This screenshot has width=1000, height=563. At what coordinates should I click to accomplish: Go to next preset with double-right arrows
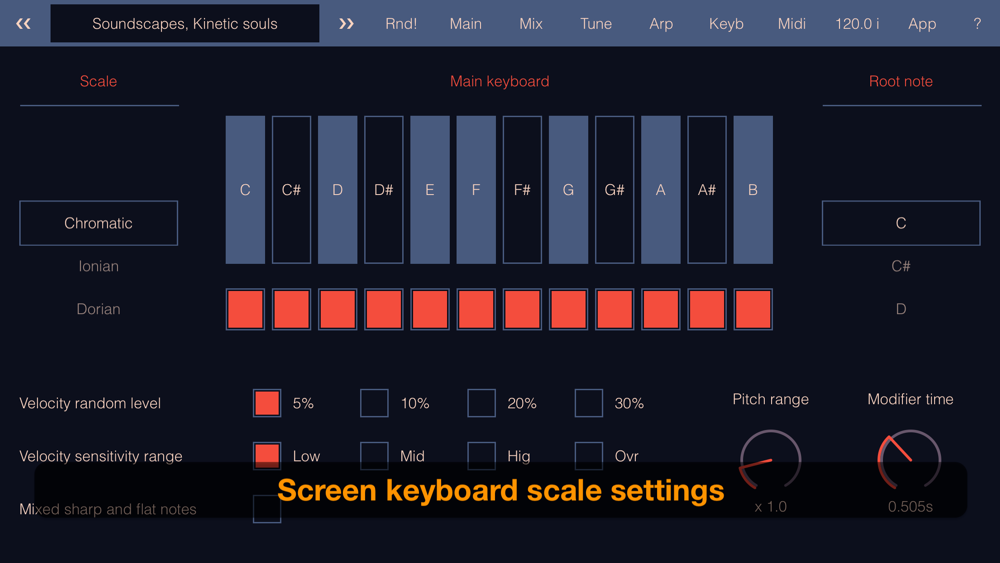[x=346, y=23]
